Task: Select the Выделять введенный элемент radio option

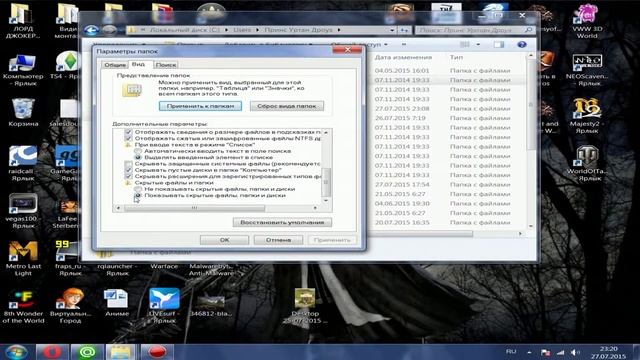Action: click(138, 157)
